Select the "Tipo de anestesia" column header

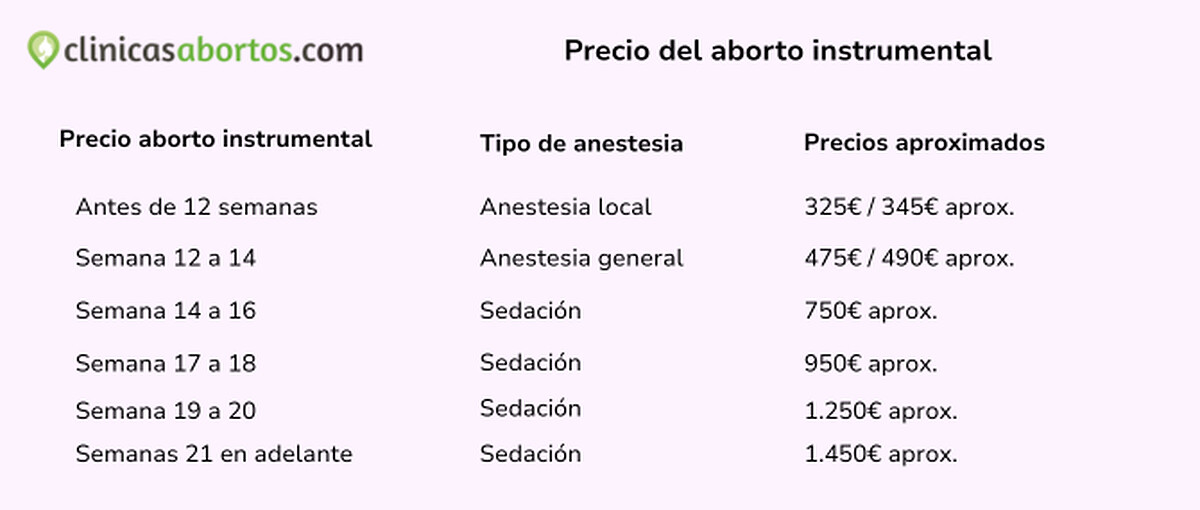(x=581, y=143)
